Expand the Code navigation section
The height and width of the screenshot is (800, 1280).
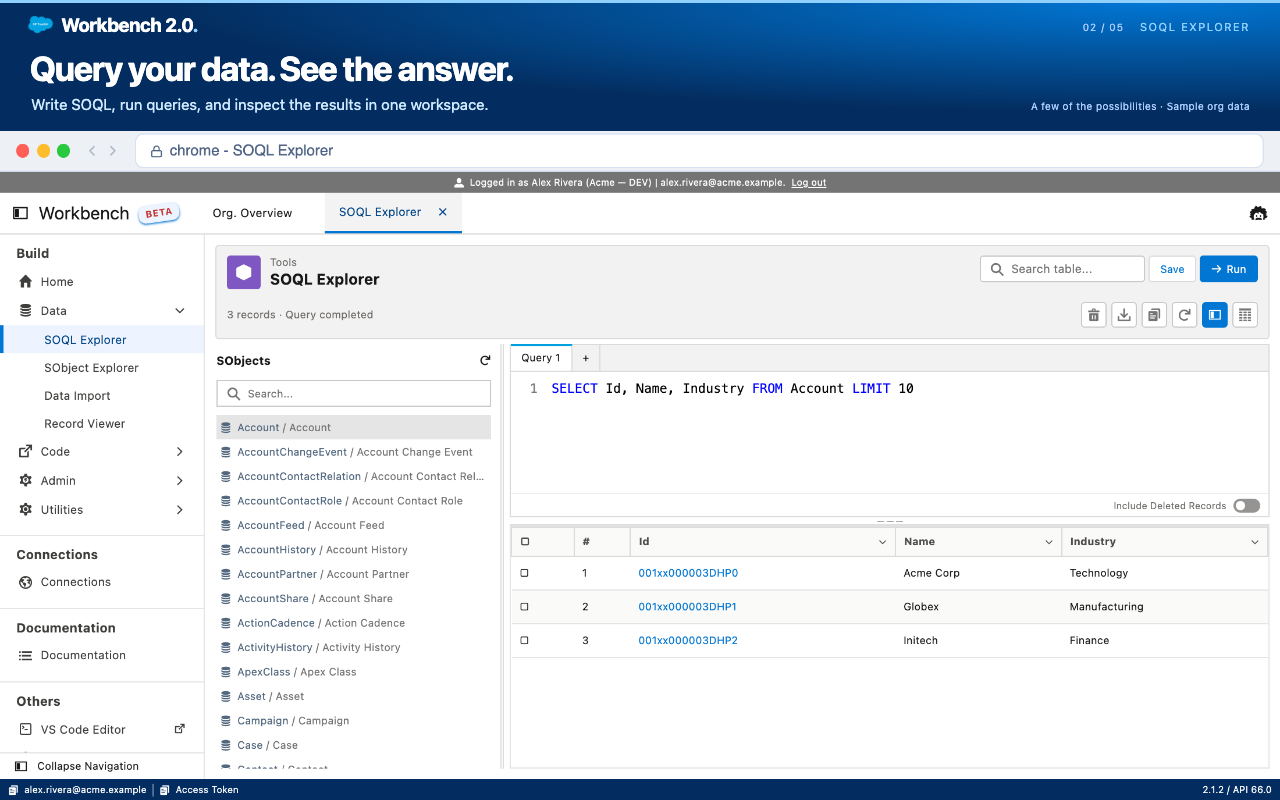coord(180,452)
